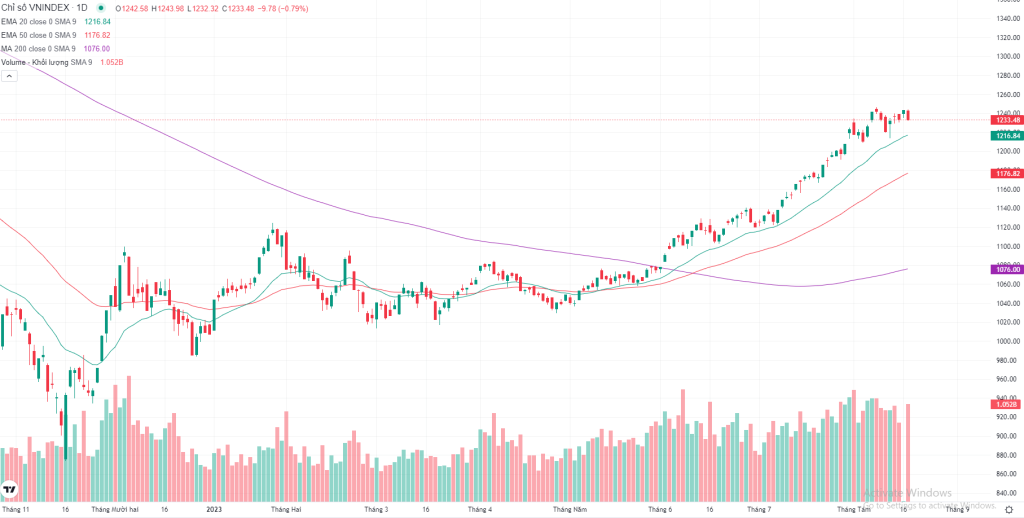The height and width of the screenshot is (518, 1024).
Task: Click the green market status dot
Action: 101,8
